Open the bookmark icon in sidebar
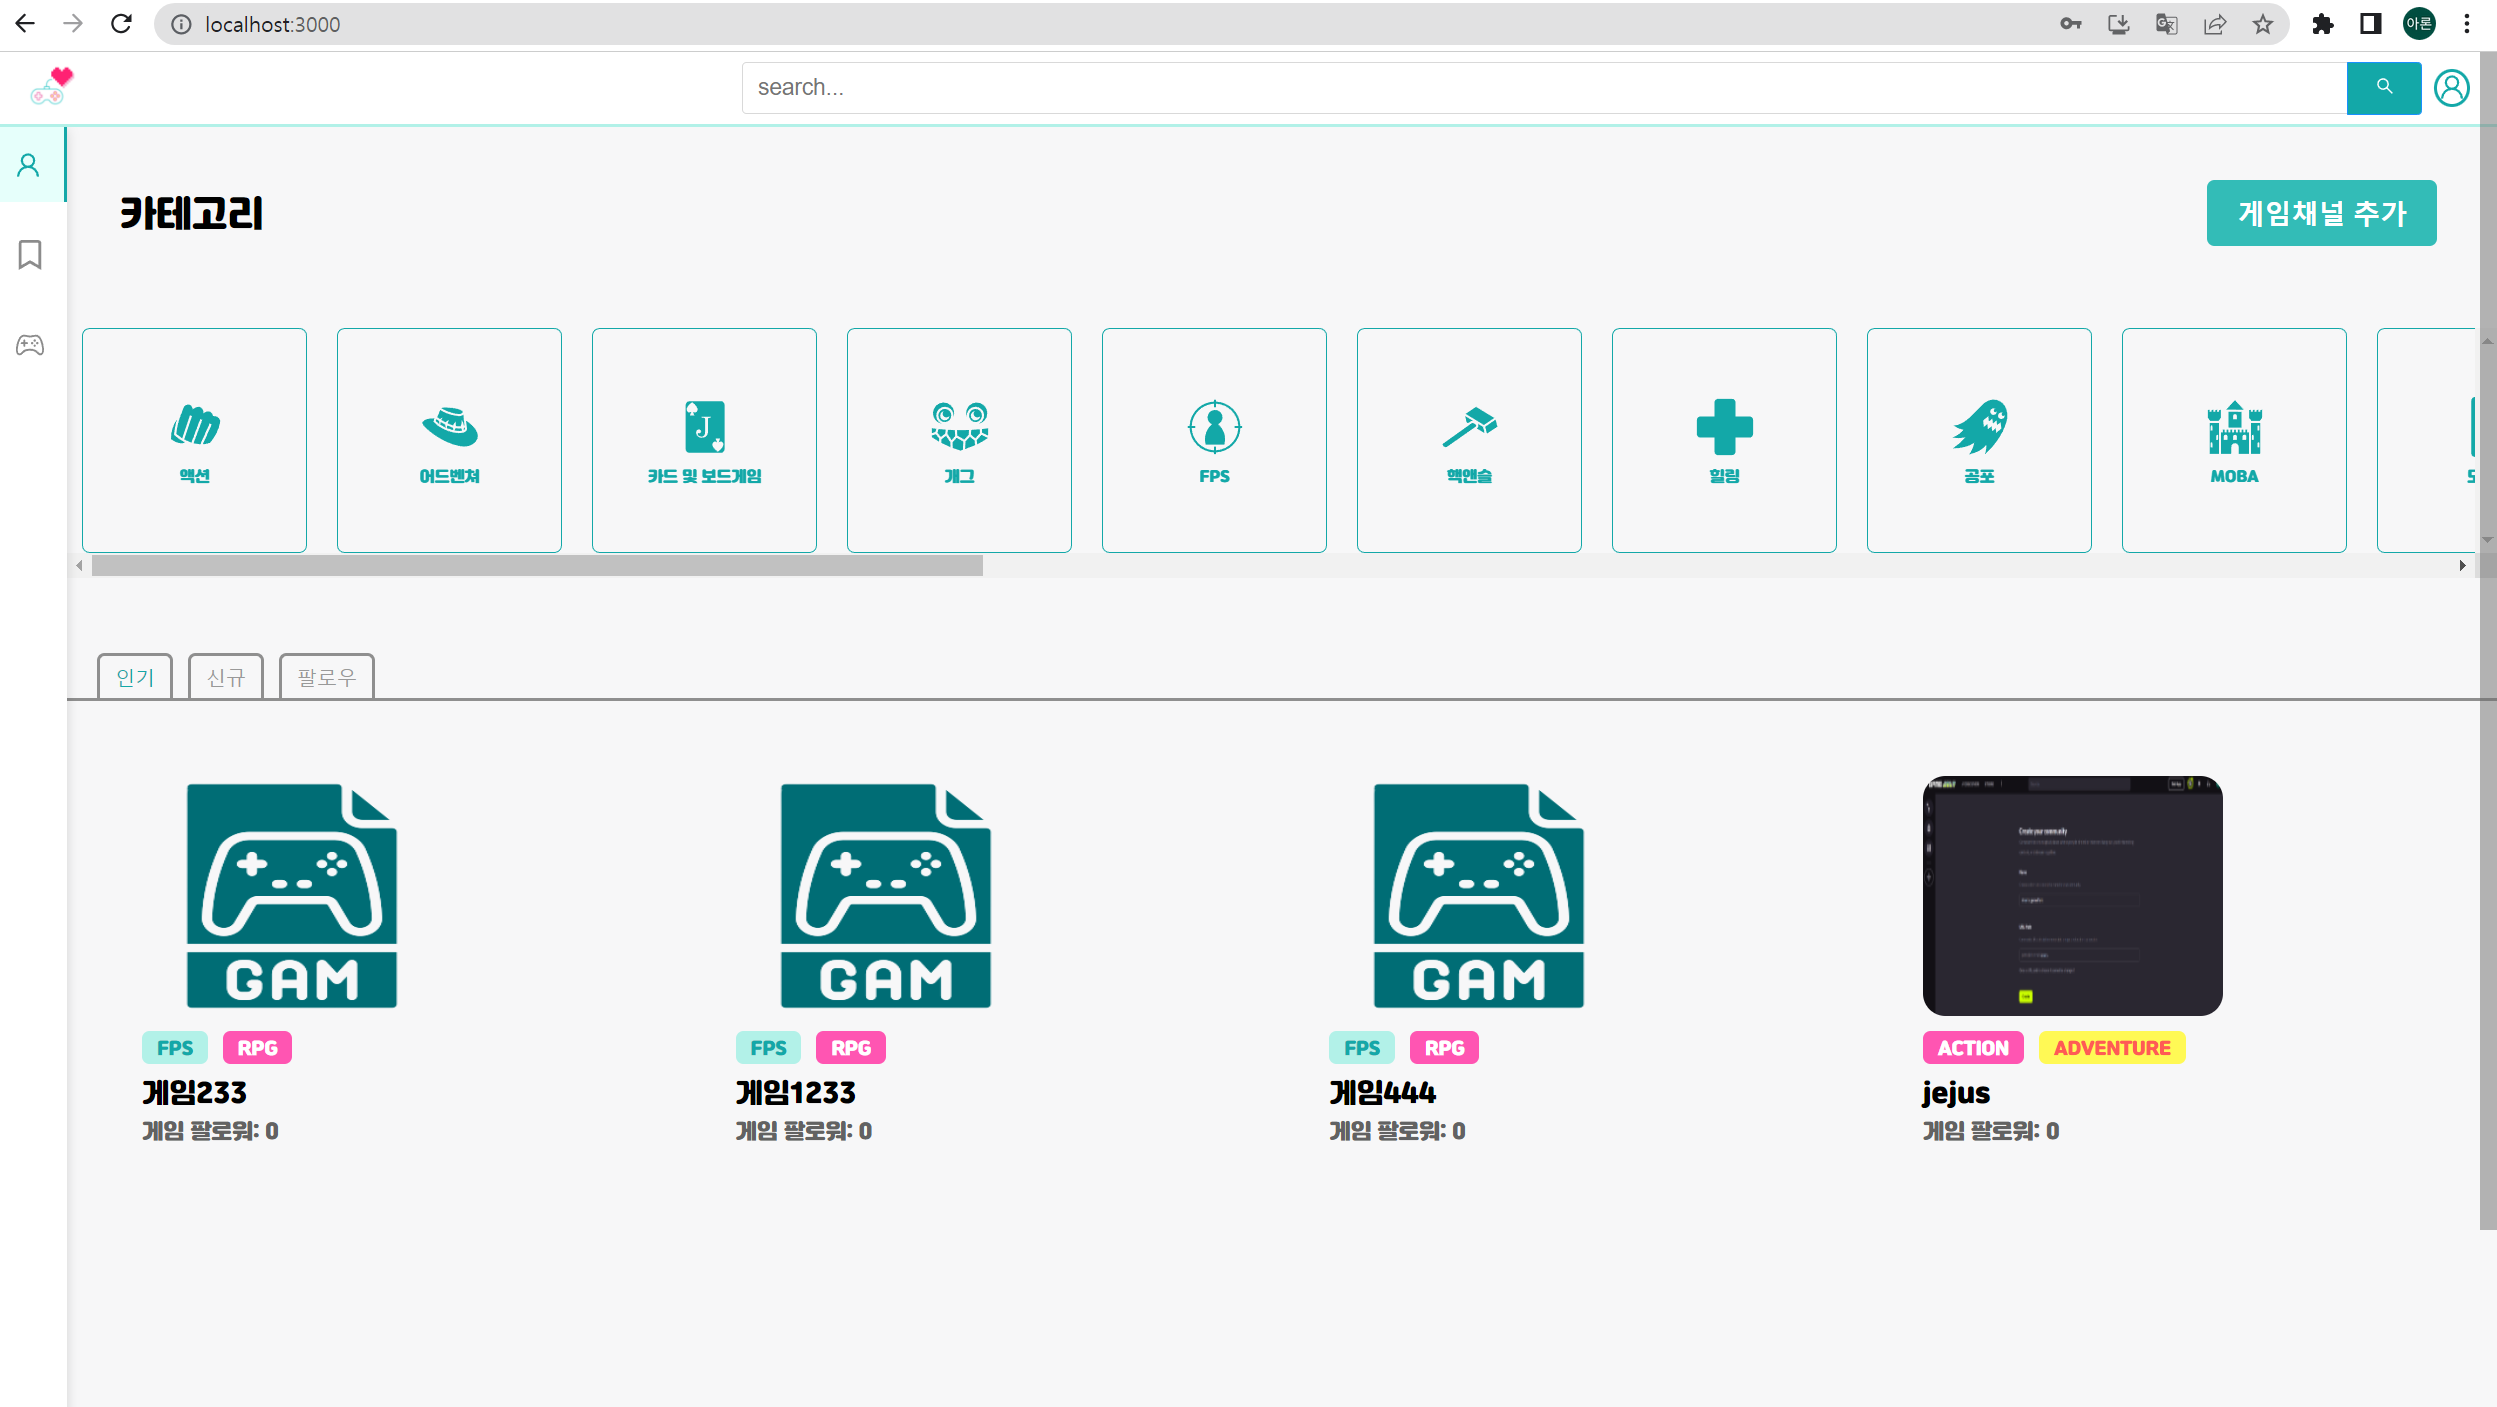Image resolution: width=2497 pixels, height=1407 pixels. pyautogui.click(x=30, y=255)
